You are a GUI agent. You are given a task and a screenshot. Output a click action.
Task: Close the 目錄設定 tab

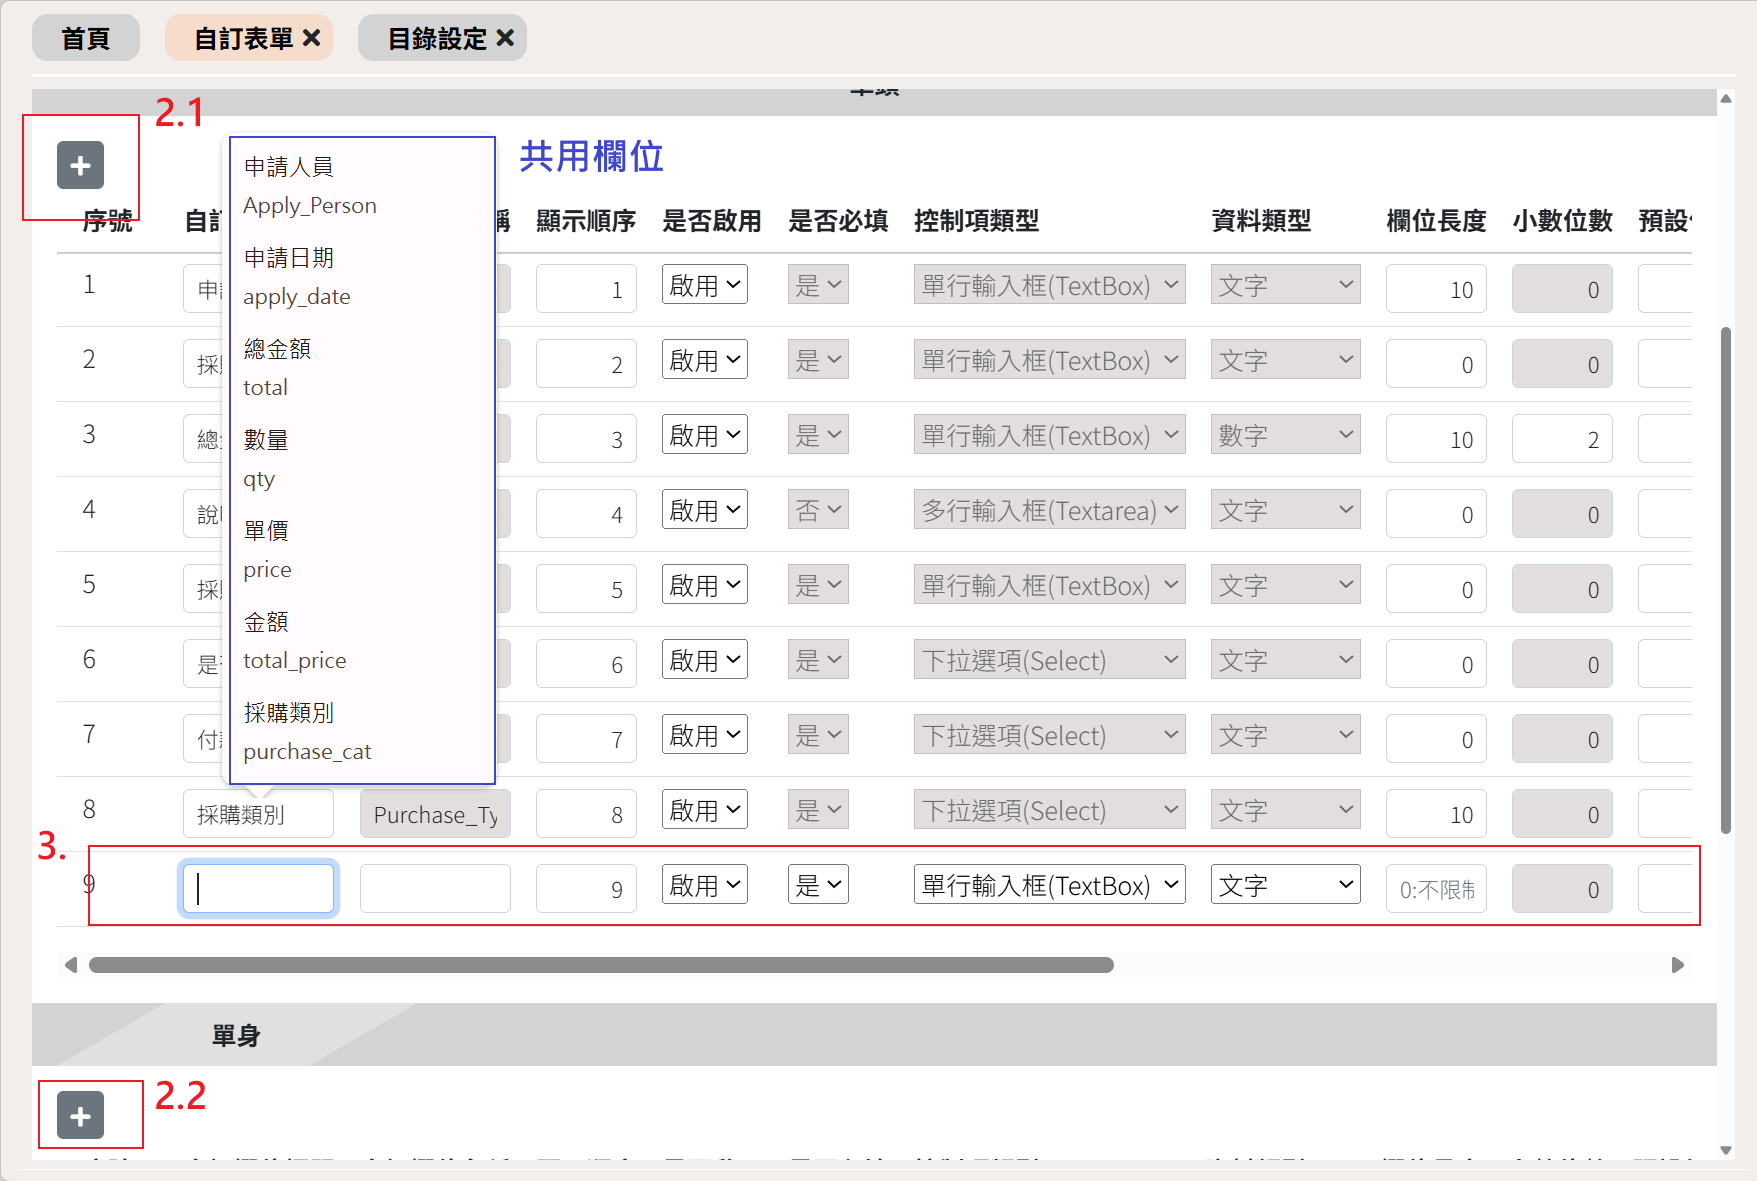click(505, 38)
